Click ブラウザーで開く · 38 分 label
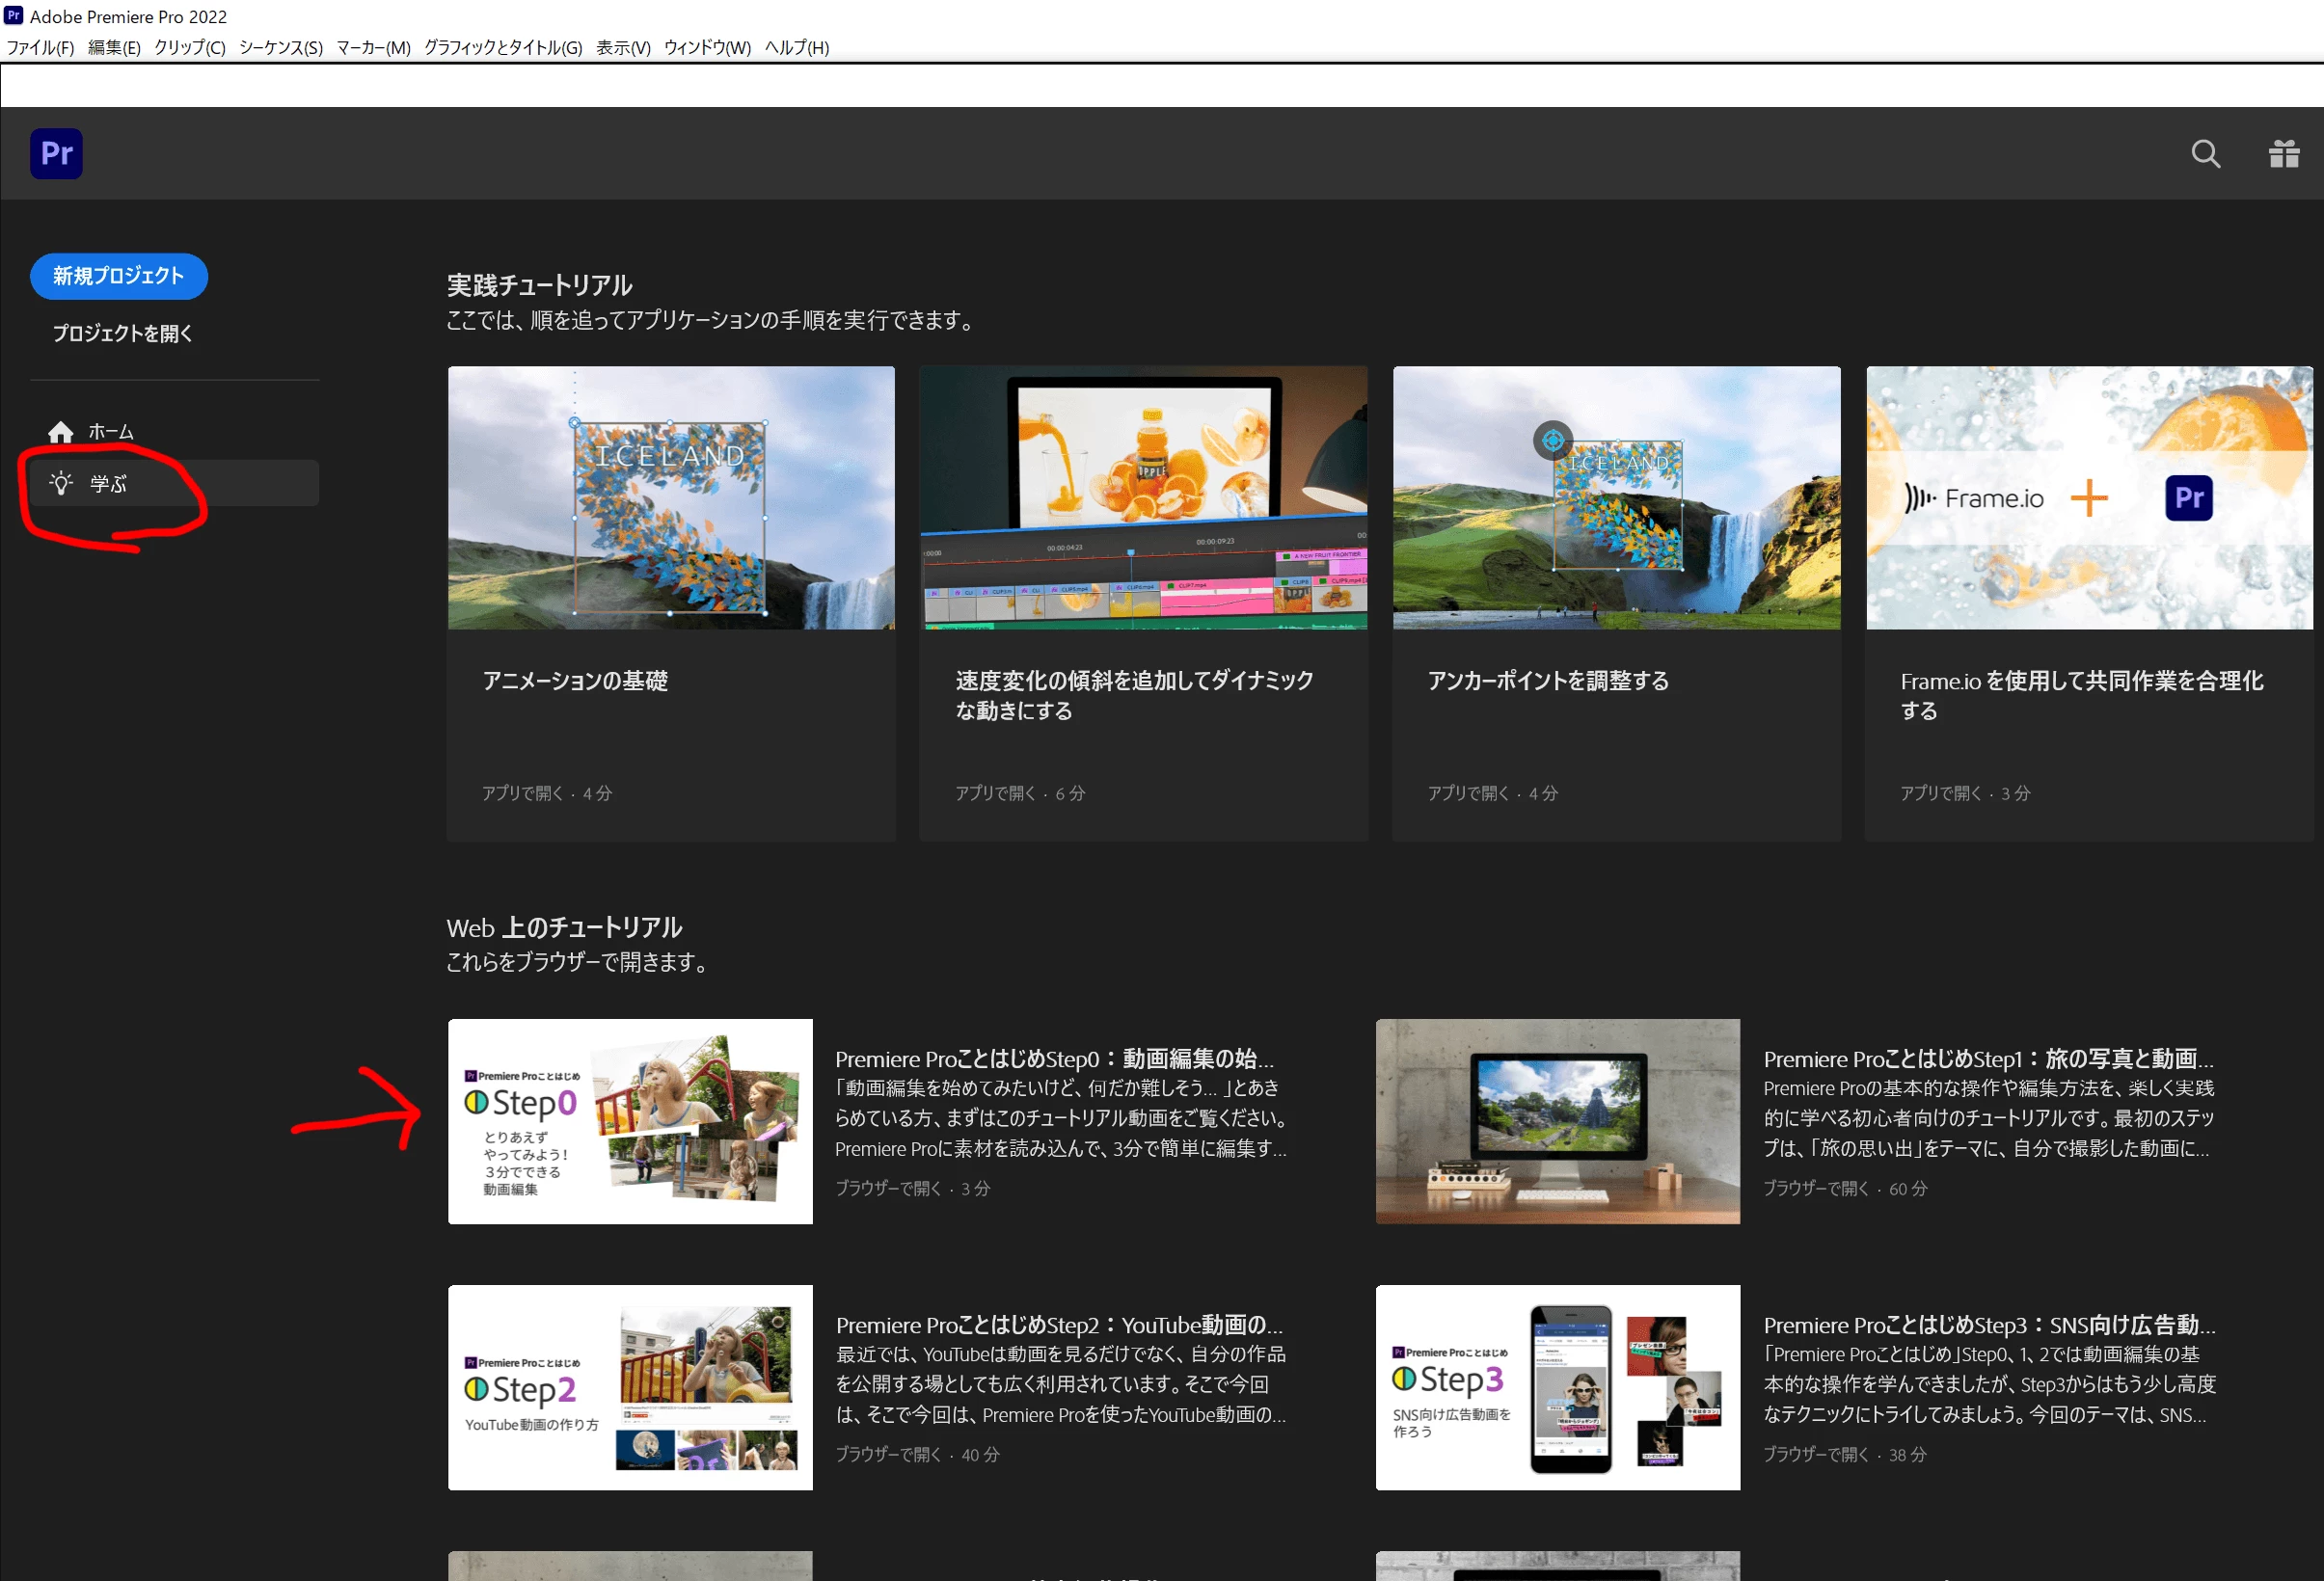 1845,1454
